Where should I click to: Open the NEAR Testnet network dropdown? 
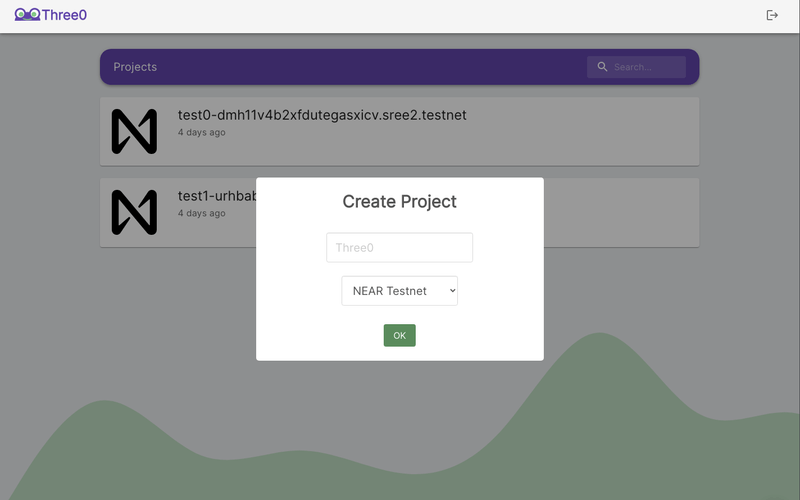[x=398, y=291]
